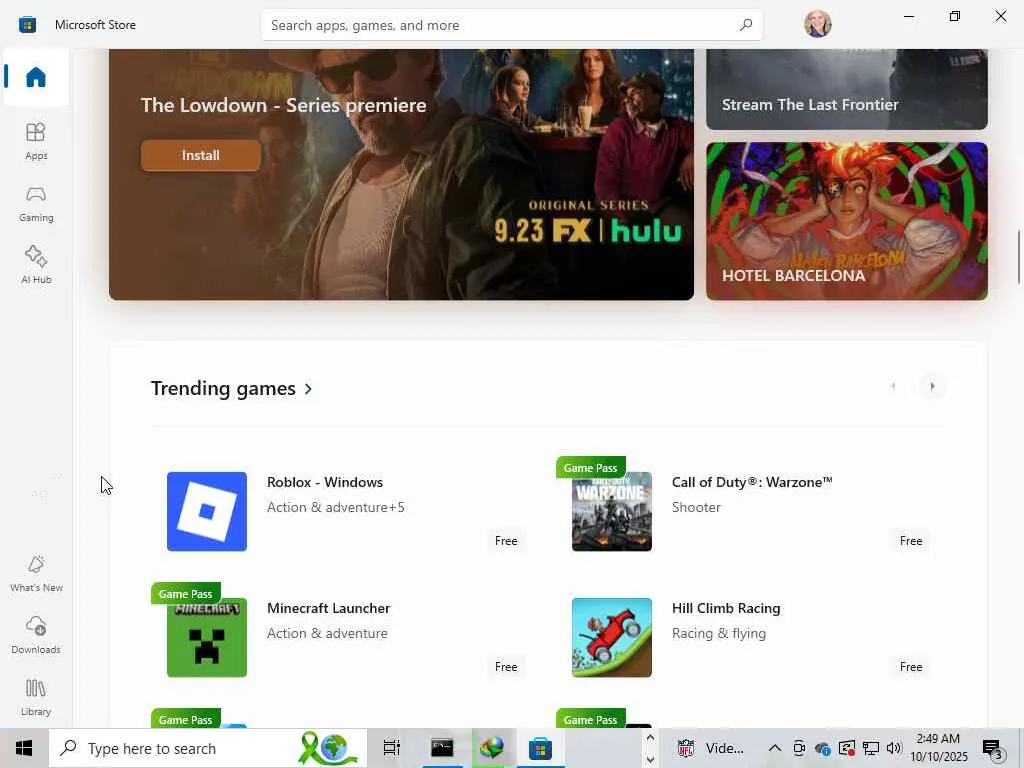Open Hill Climb Racing title

tap(726, 608)
